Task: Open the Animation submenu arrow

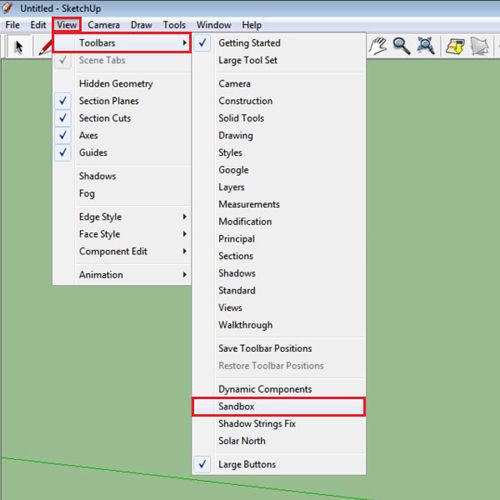Action: click(x=184, y=275)
